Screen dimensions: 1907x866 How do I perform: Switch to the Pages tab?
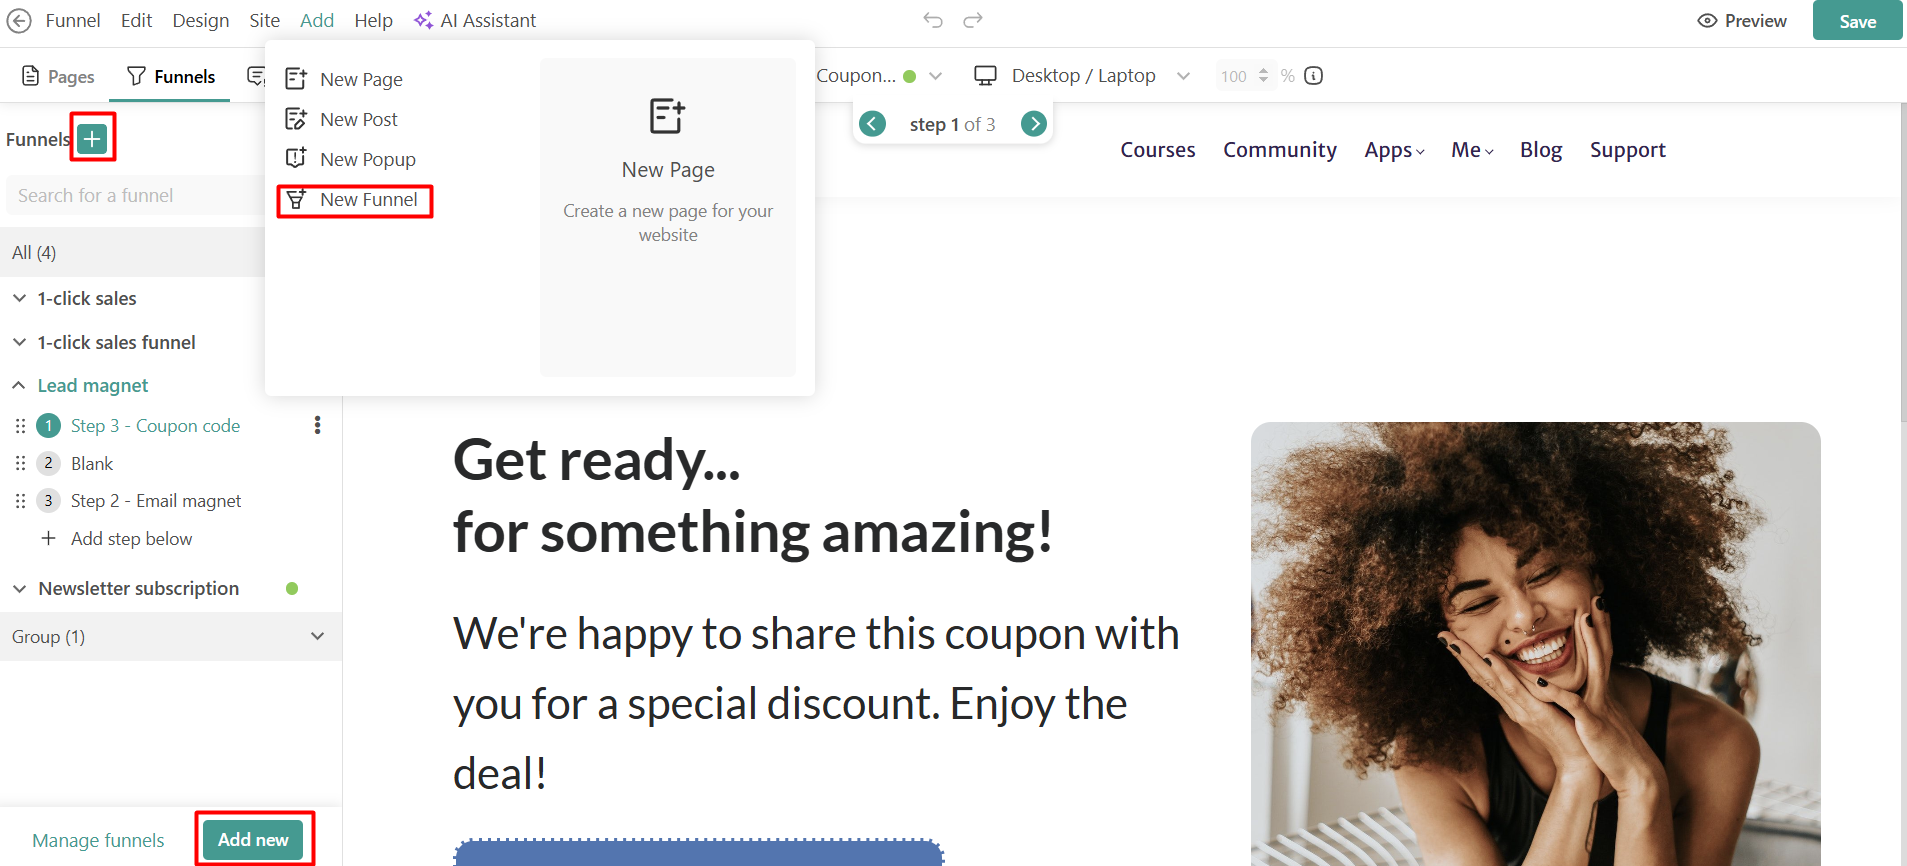click(58, 76)
